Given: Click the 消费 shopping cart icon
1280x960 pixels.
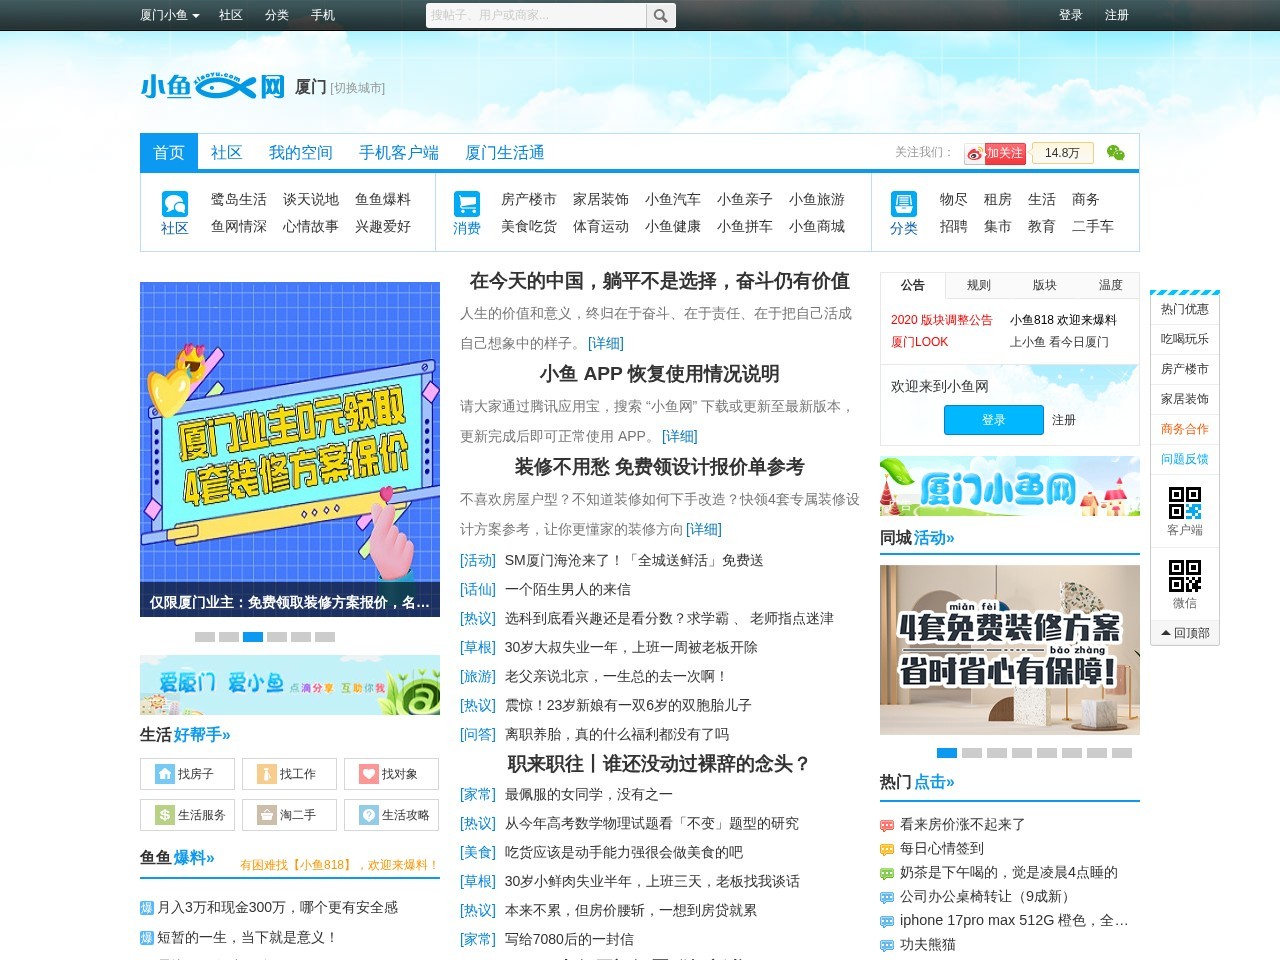Looking at the screenshot, I should 466,204.
